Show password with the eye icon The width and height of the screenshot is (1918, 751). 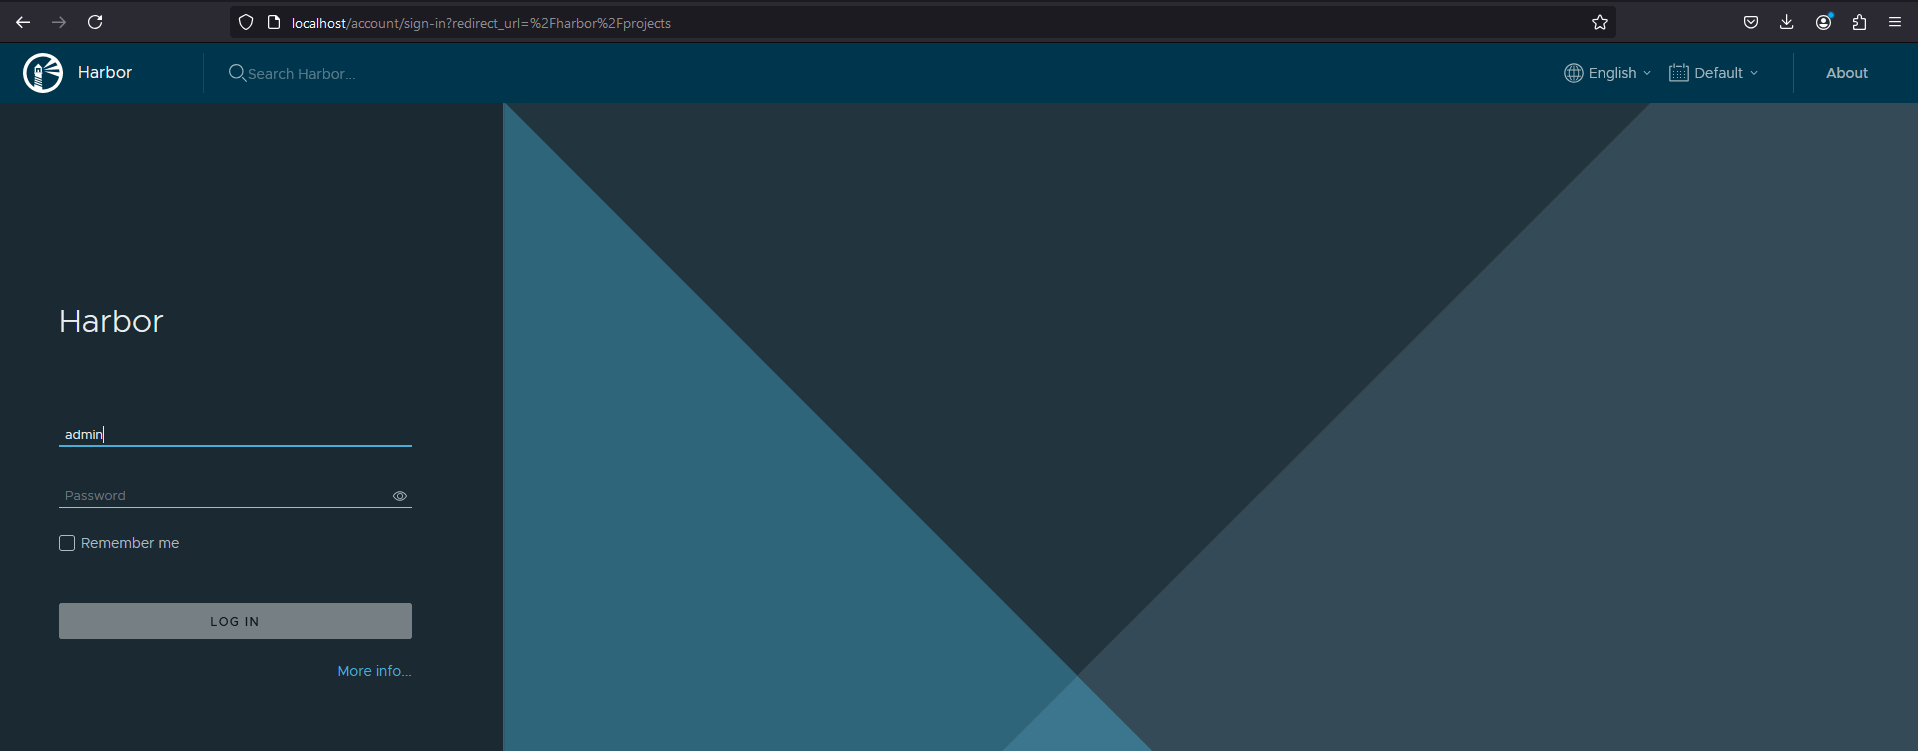[400, 496]
